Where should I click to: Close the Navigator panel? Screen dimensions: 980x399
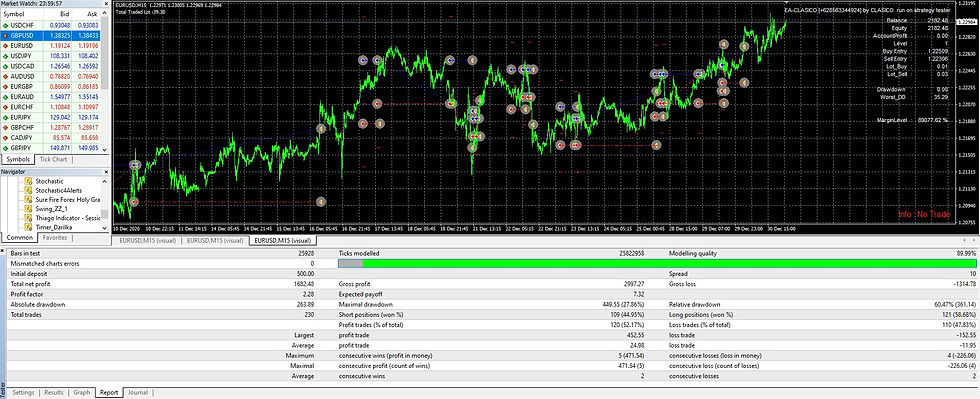(106, 171)
